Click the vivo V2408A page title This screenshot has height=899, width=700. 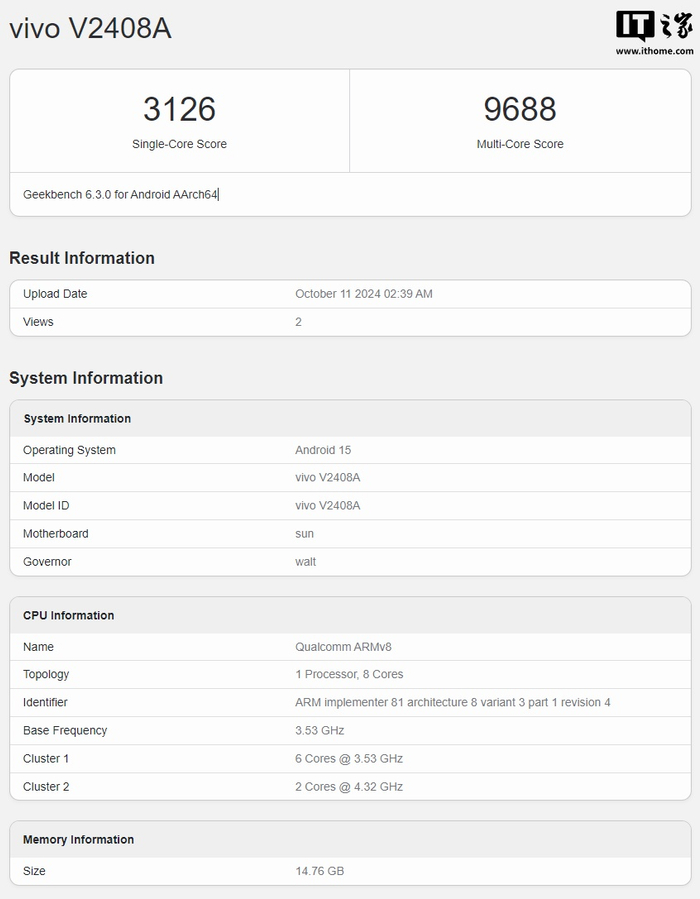90,29
